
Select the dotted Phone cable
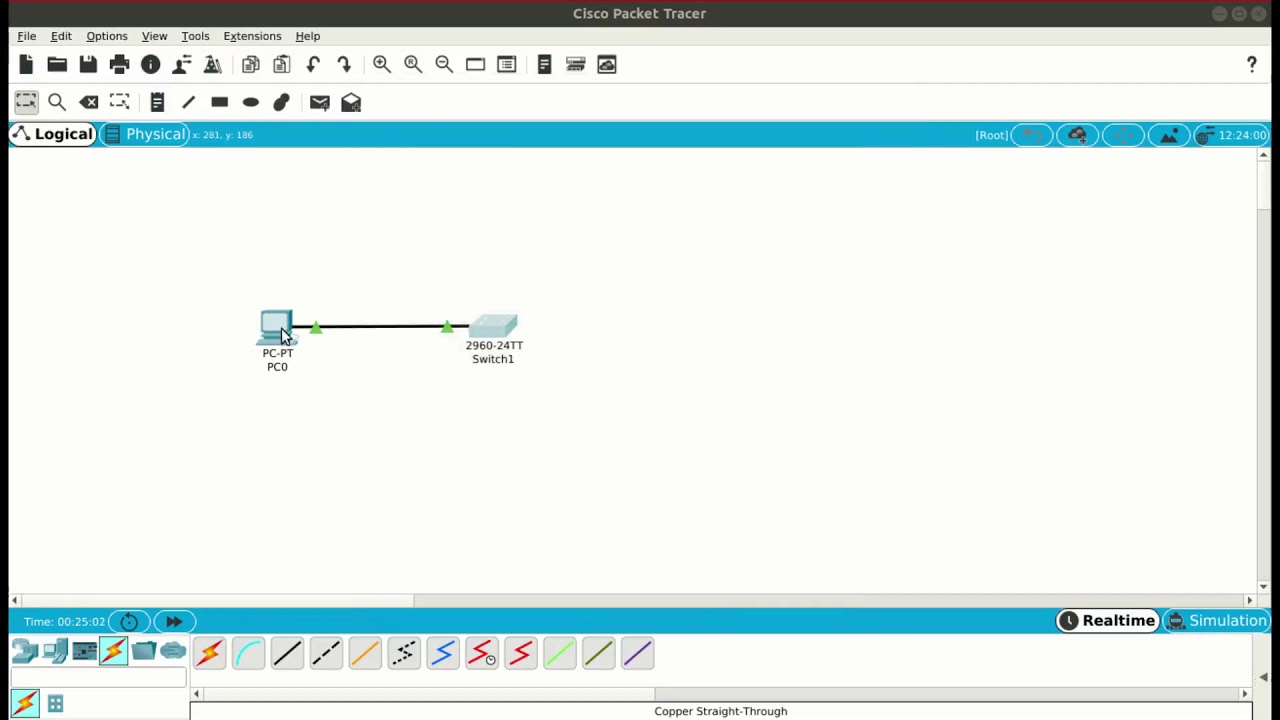click(404, 654)
